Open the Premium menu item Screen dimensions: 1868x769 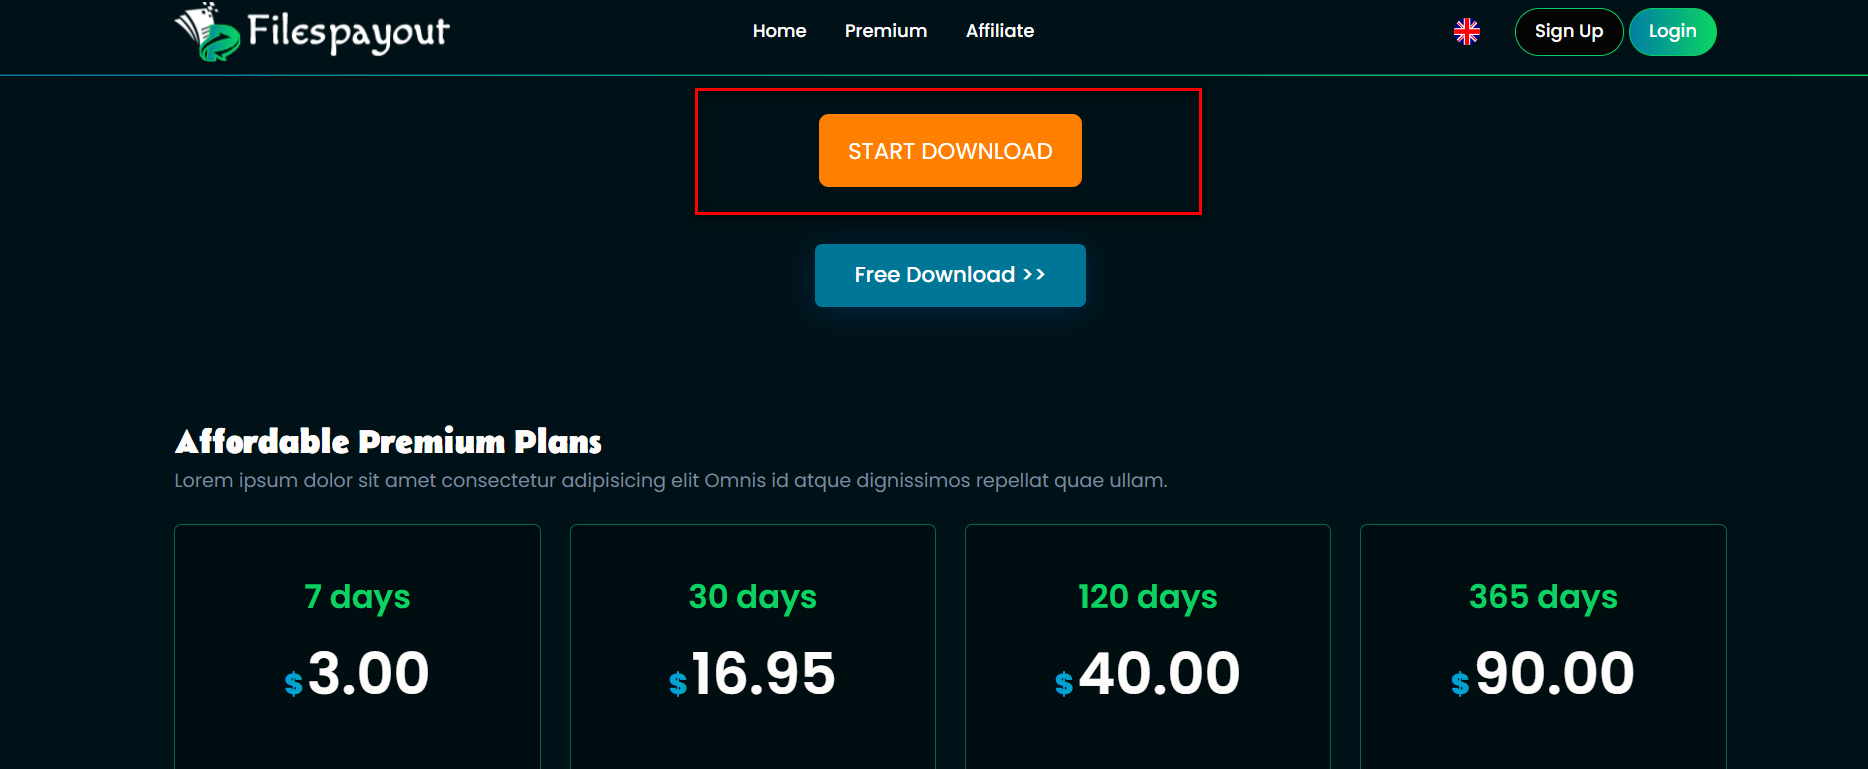tap(885, 31)
